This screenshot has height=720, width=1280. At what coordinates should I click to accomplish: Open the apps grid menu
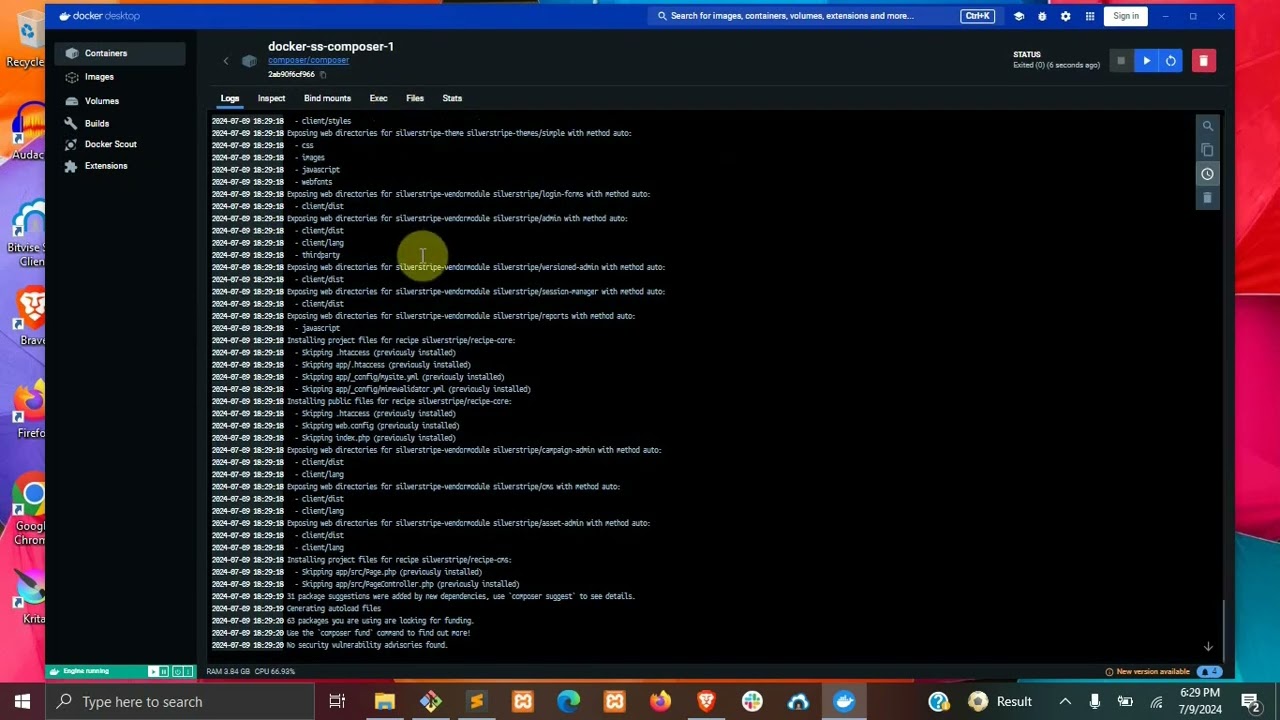pyautogui.click(x=1089, y=16)
